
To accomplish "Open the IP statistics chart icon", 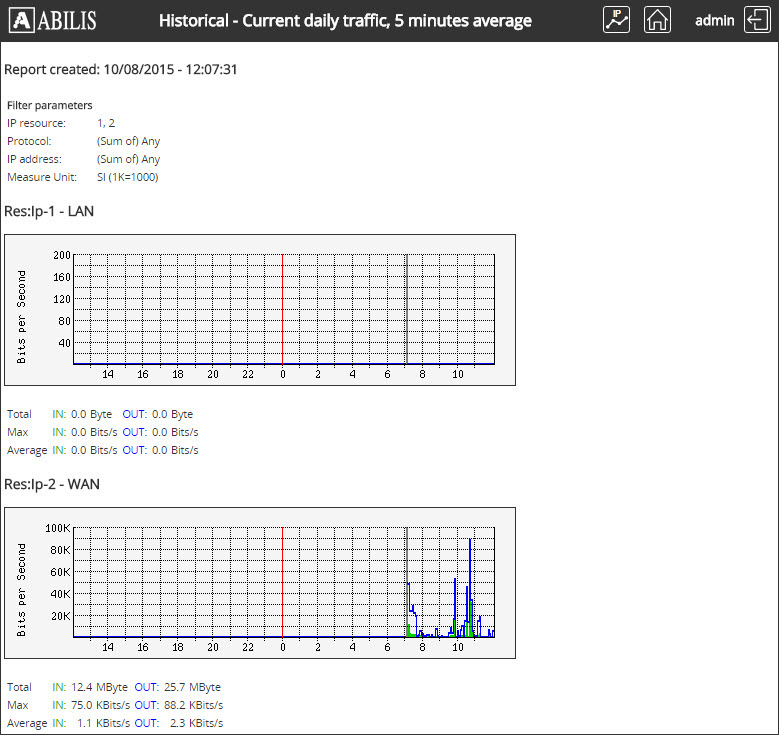I will coord(616,20).
